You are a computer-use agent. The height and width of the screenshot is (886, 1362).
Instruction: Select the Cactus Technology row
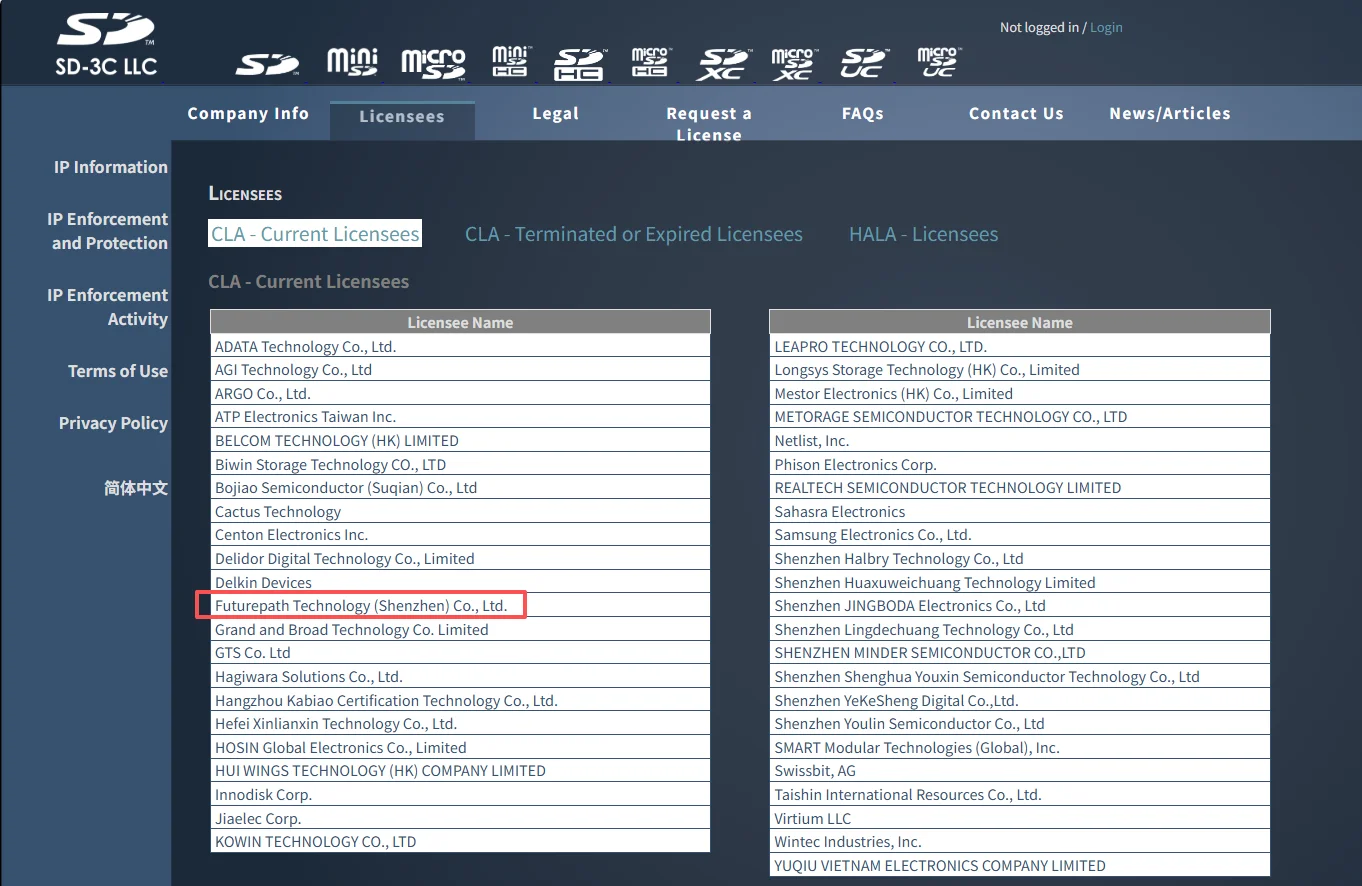(x=460, y=512)
